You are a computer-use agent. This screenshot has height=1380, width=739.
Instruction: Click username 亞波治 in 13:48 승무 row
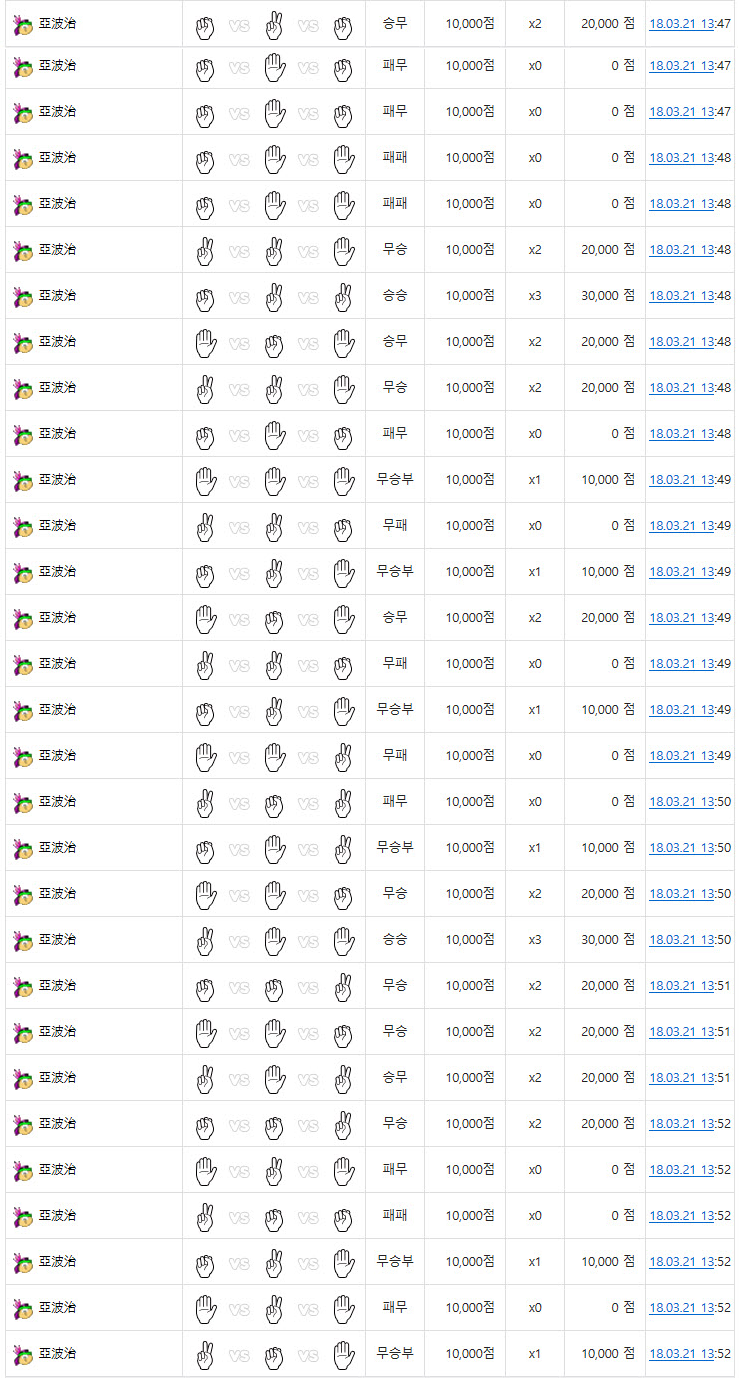(58, 342)
